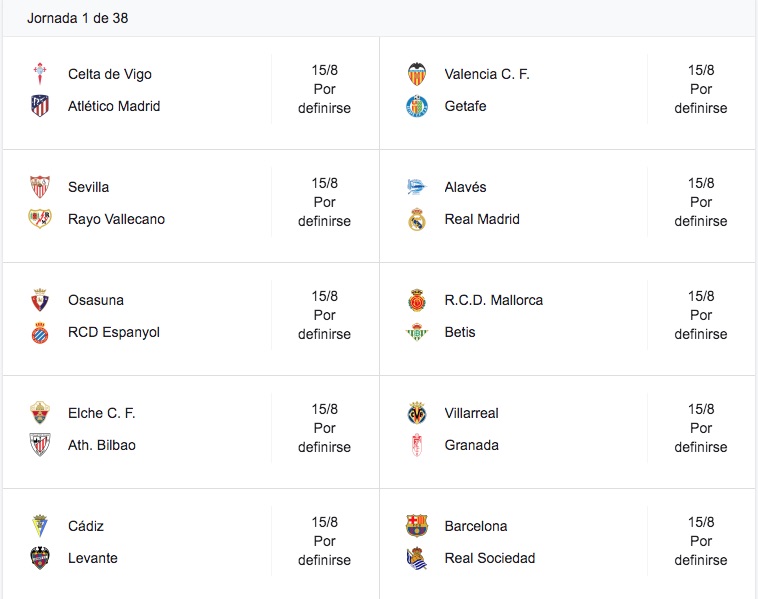This screenshot has width=758, height=599.
Task: Click the Getafe crest icon
Action: point(417,106)
